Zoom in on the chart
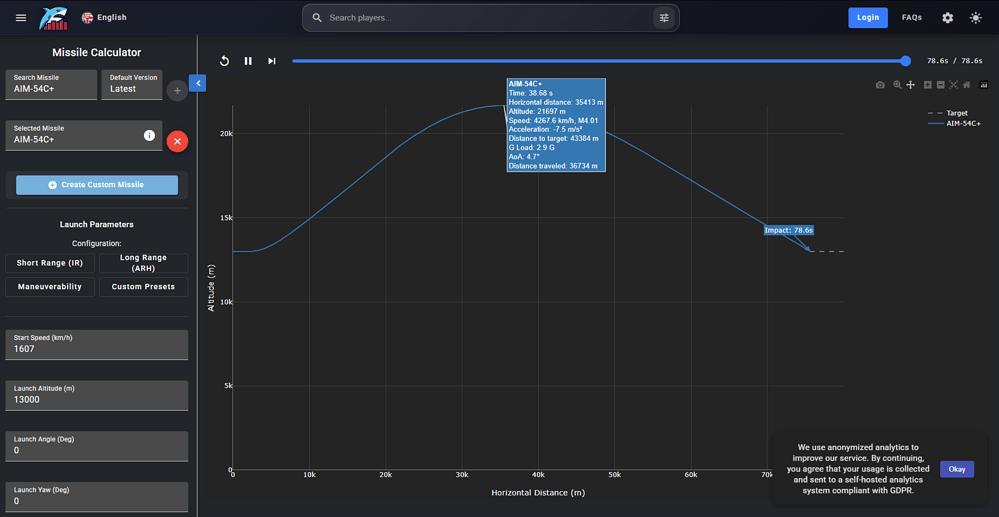 (928, 85)
